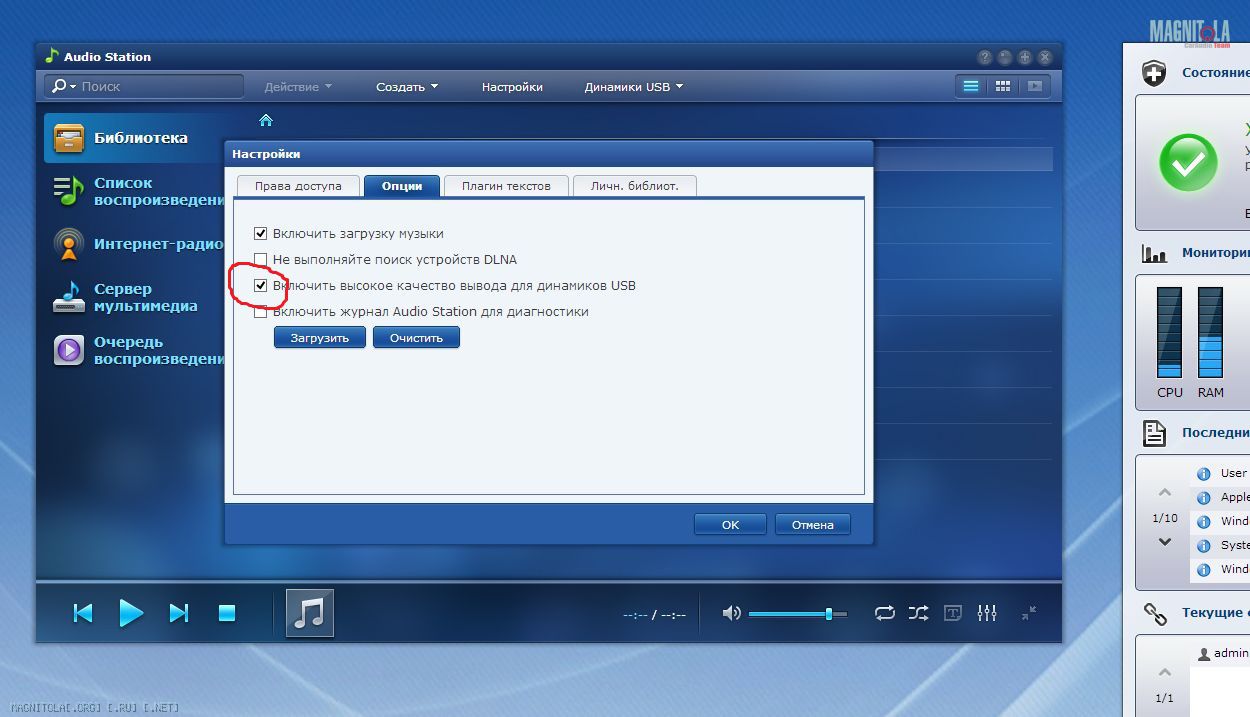1250x717 pixels.
Task: Disable high quality output for USB speakers
Action: tap(261, 285)
